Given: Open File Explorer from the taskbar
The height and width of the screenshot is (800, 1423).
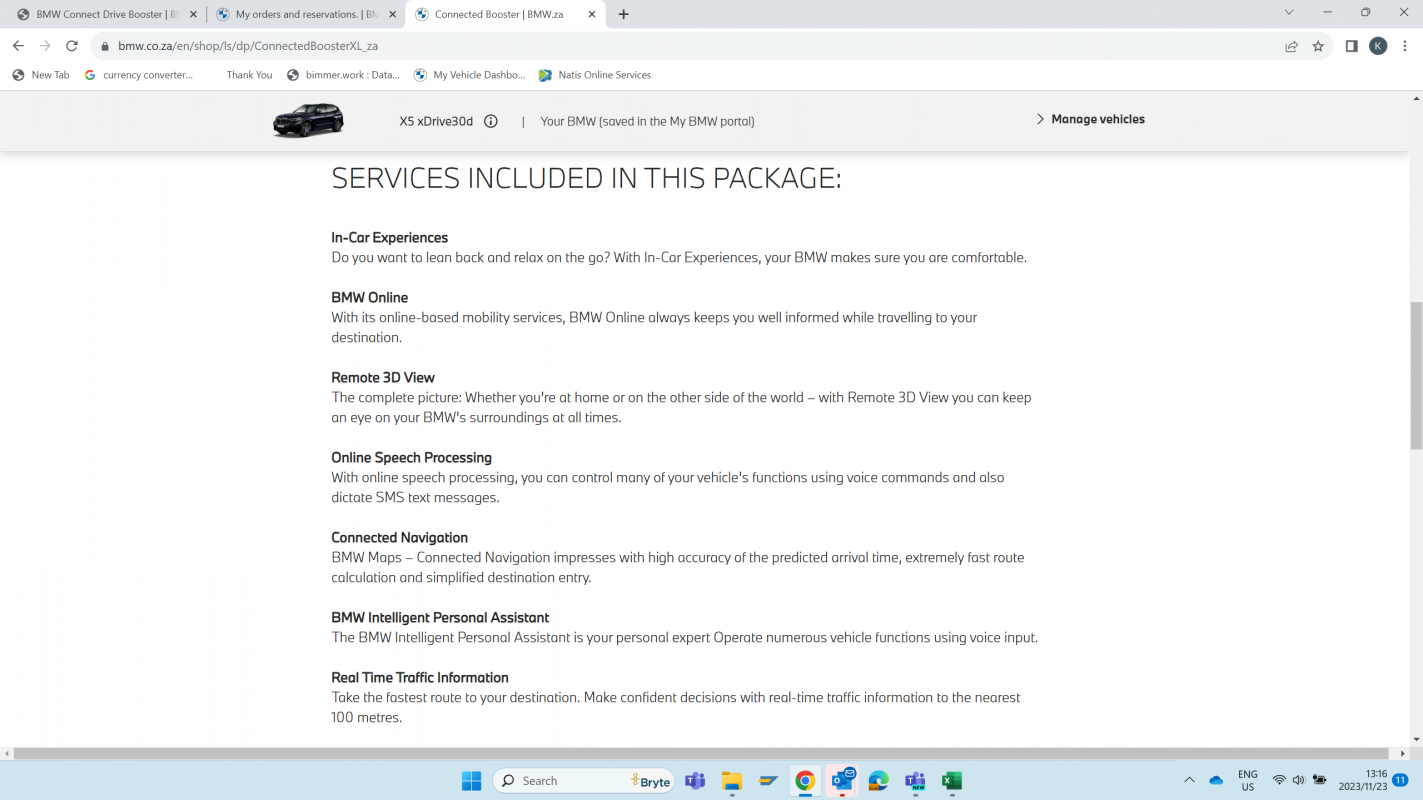Looking at the screenshot, I should point(732,781).
